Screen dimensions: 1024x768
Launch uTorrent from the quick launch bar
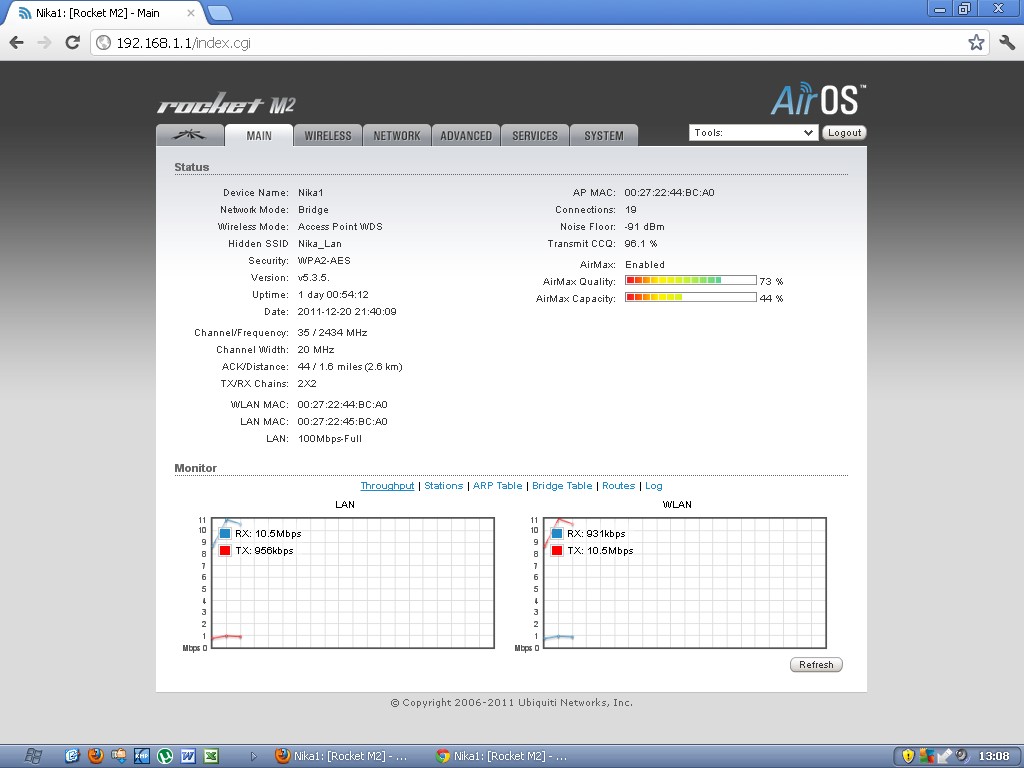click(x=165, y=756)
